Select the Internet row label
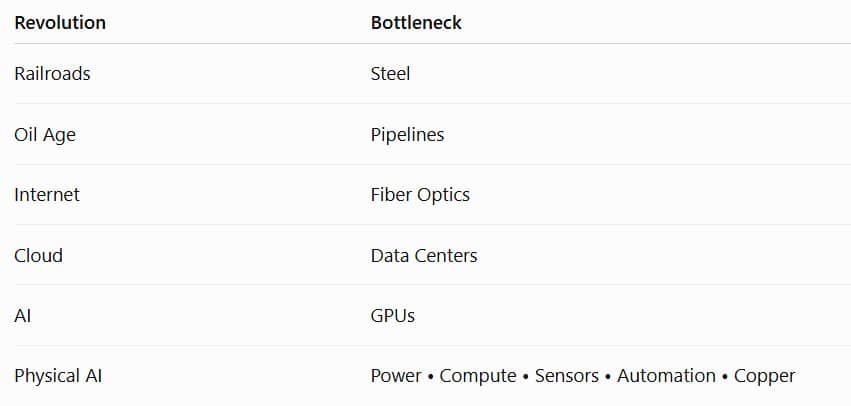Screen dimensions: 851x406 47,194
